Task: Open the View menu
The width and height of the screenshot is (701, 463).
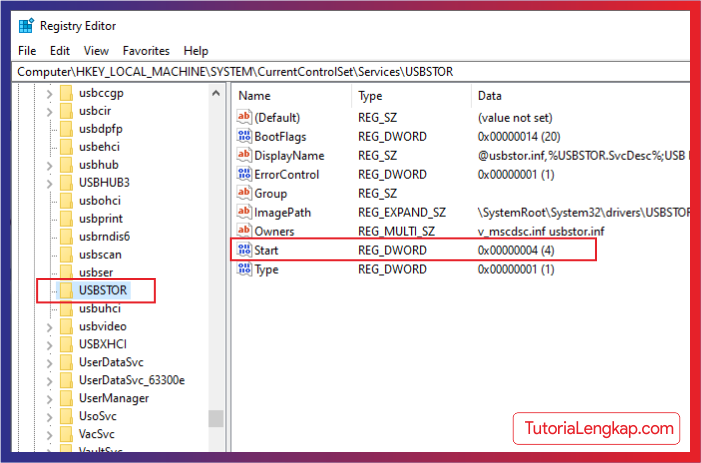Action: point(96,51)
